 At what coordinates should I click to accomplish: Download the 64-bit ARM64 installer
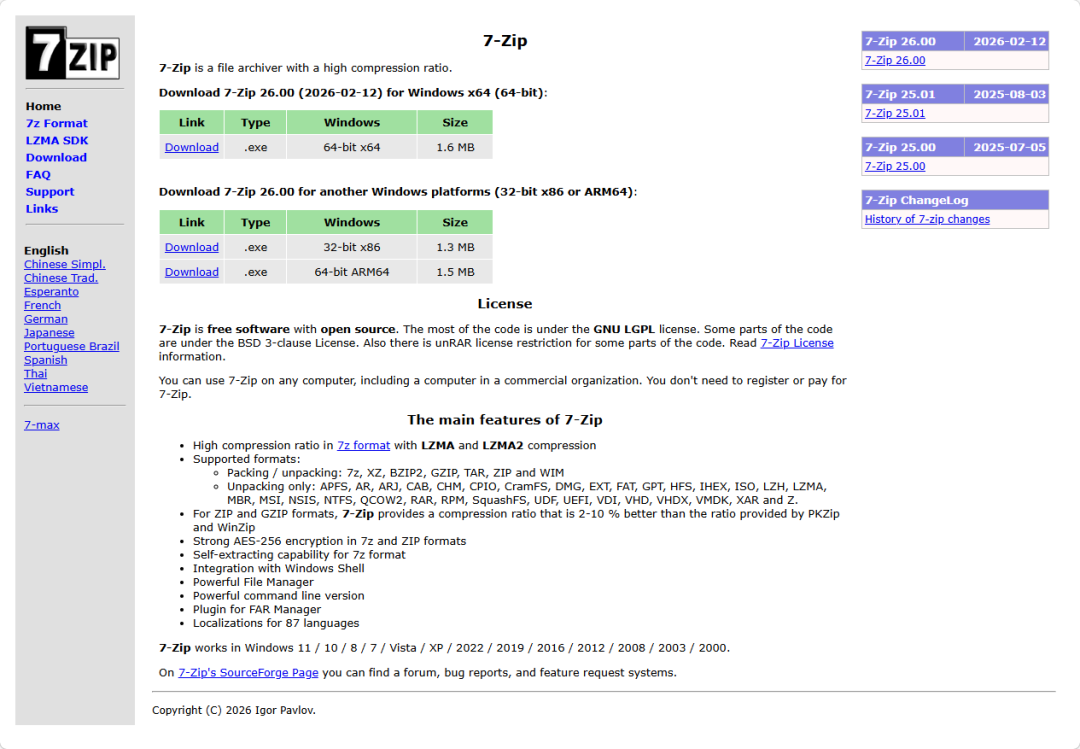(191, 272)
